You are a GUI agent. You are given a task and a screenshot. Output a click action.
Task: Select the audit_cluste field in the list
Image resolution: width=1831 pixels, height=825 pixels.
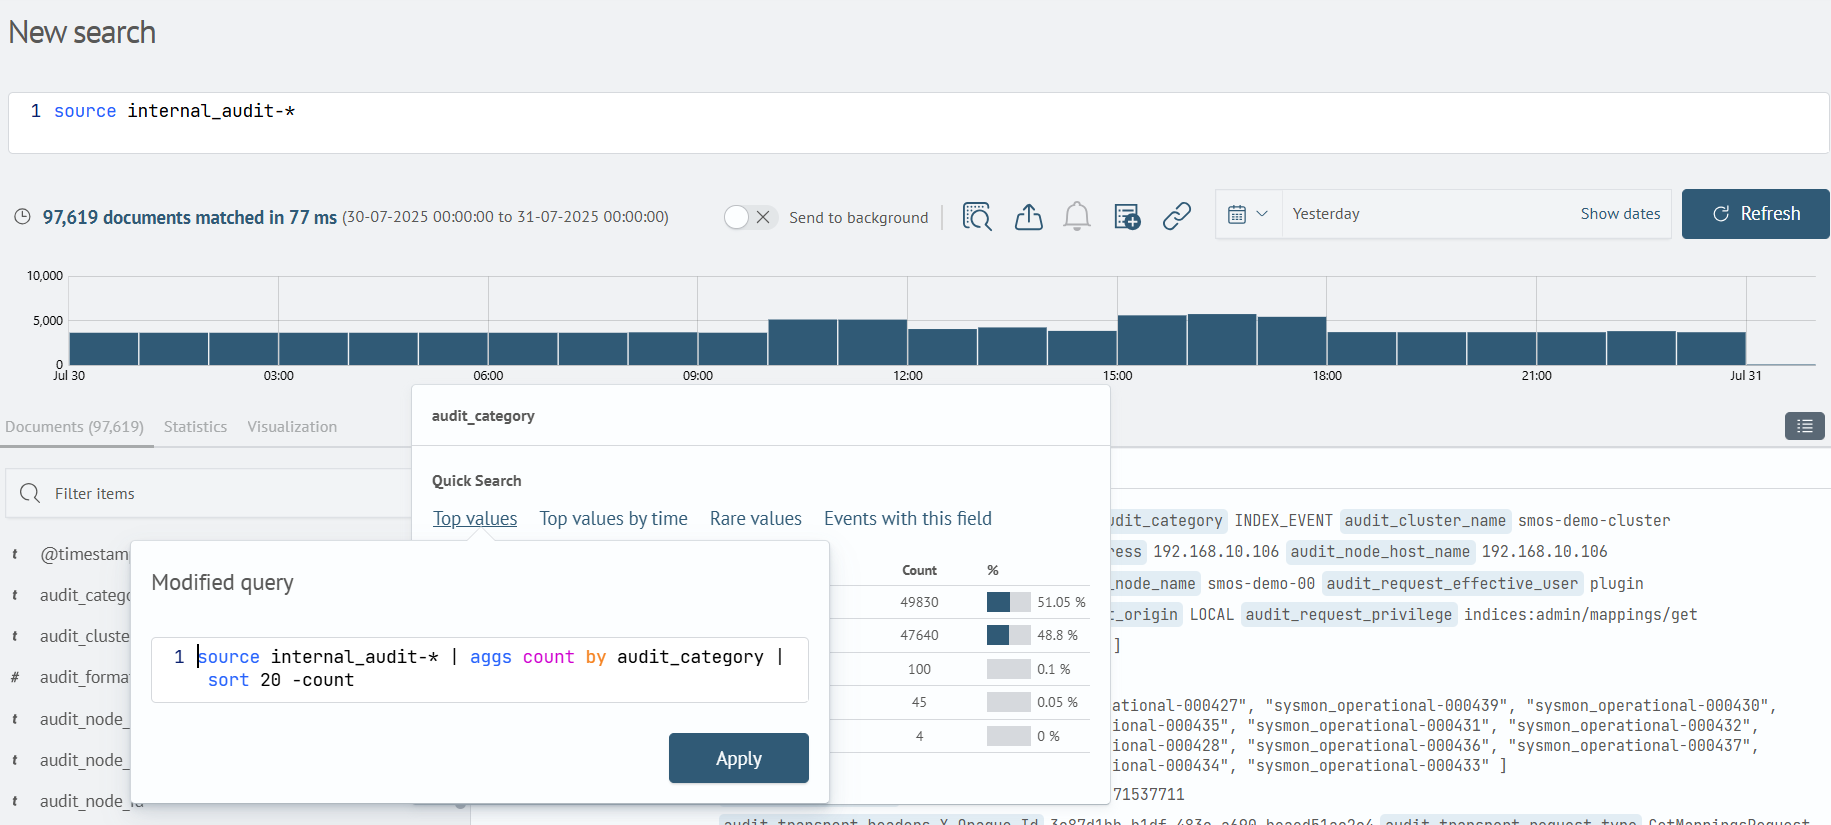85,636
